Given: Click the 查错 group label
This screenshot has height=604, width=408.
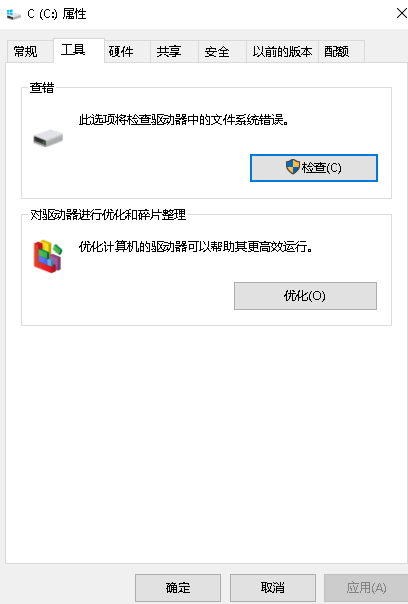Looking at the screenshot, I should [x=42, y=87].
